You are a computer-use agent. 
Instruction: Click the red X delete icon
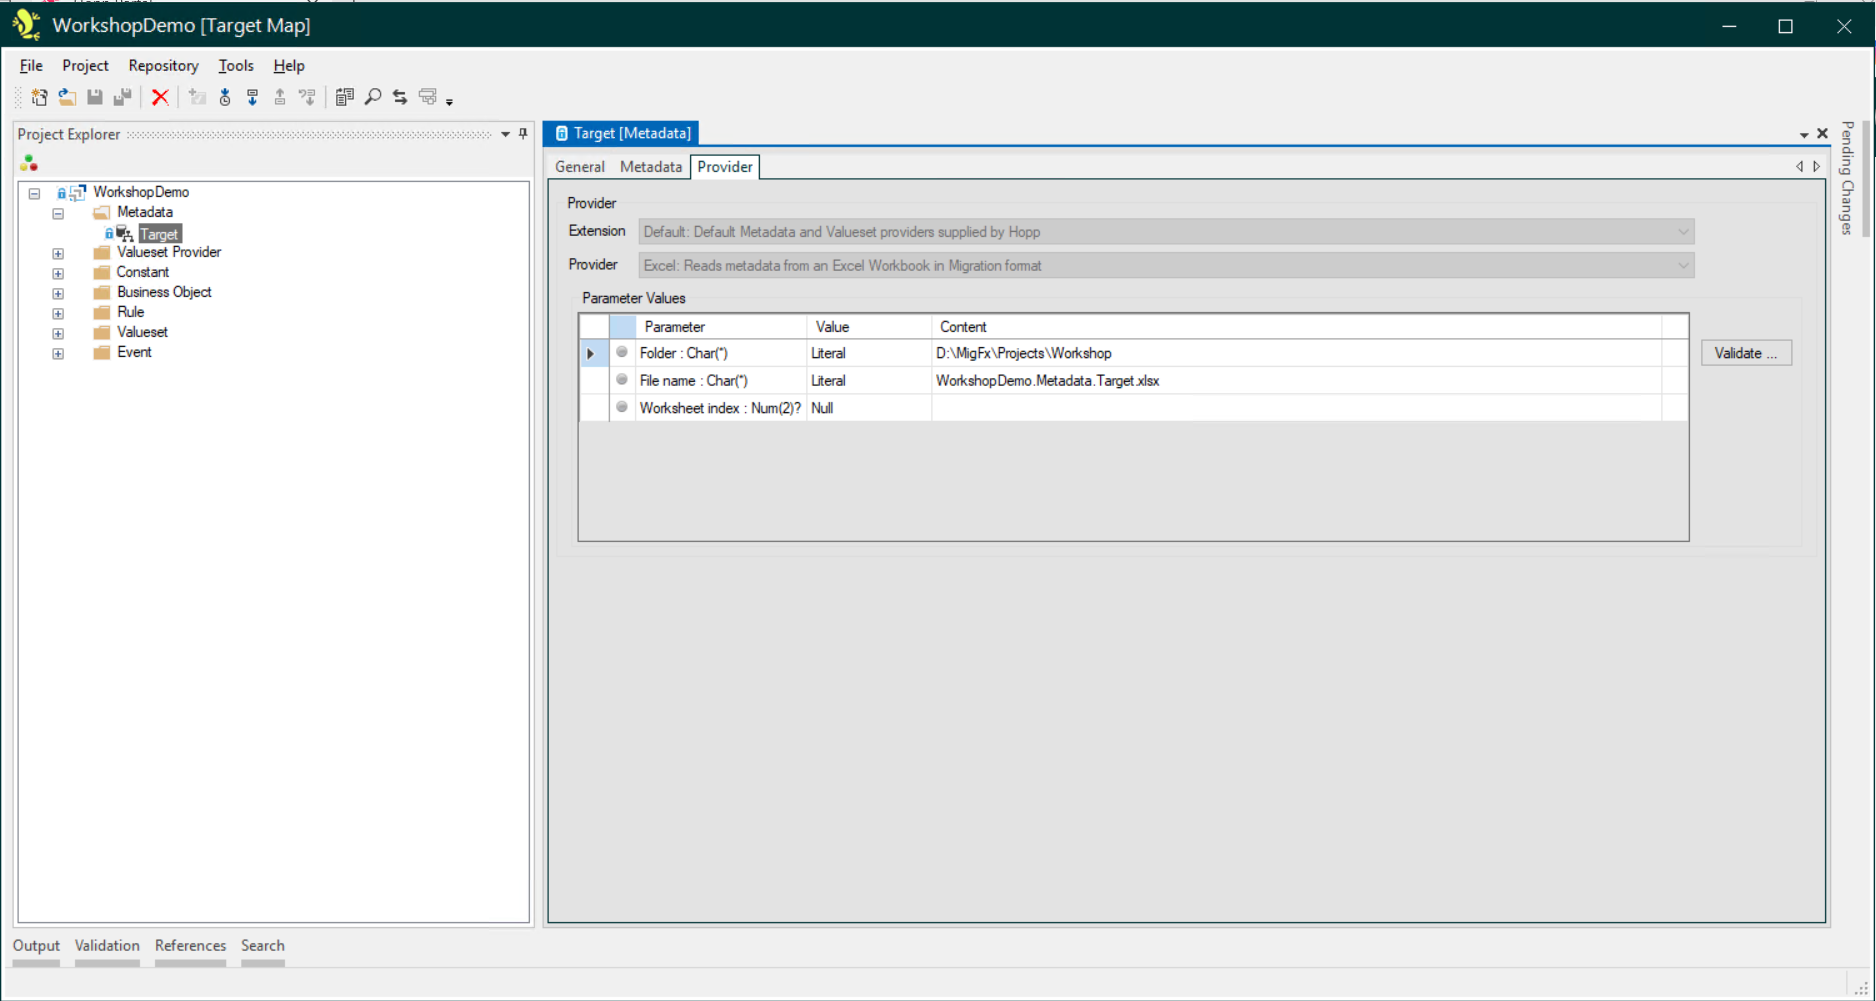pyautogui.click(x=160, y=97)
